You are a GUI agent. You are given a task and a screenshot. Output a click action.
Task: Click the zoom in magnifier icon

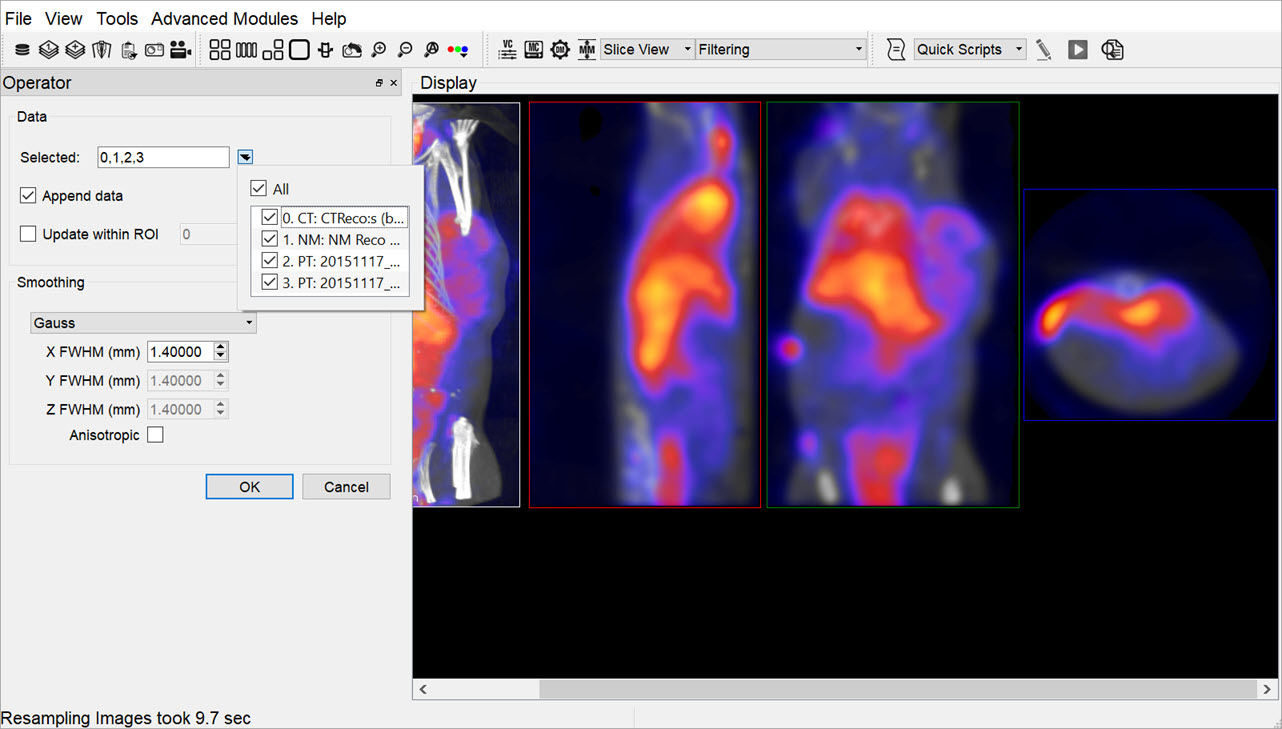[x=379, y=50]
